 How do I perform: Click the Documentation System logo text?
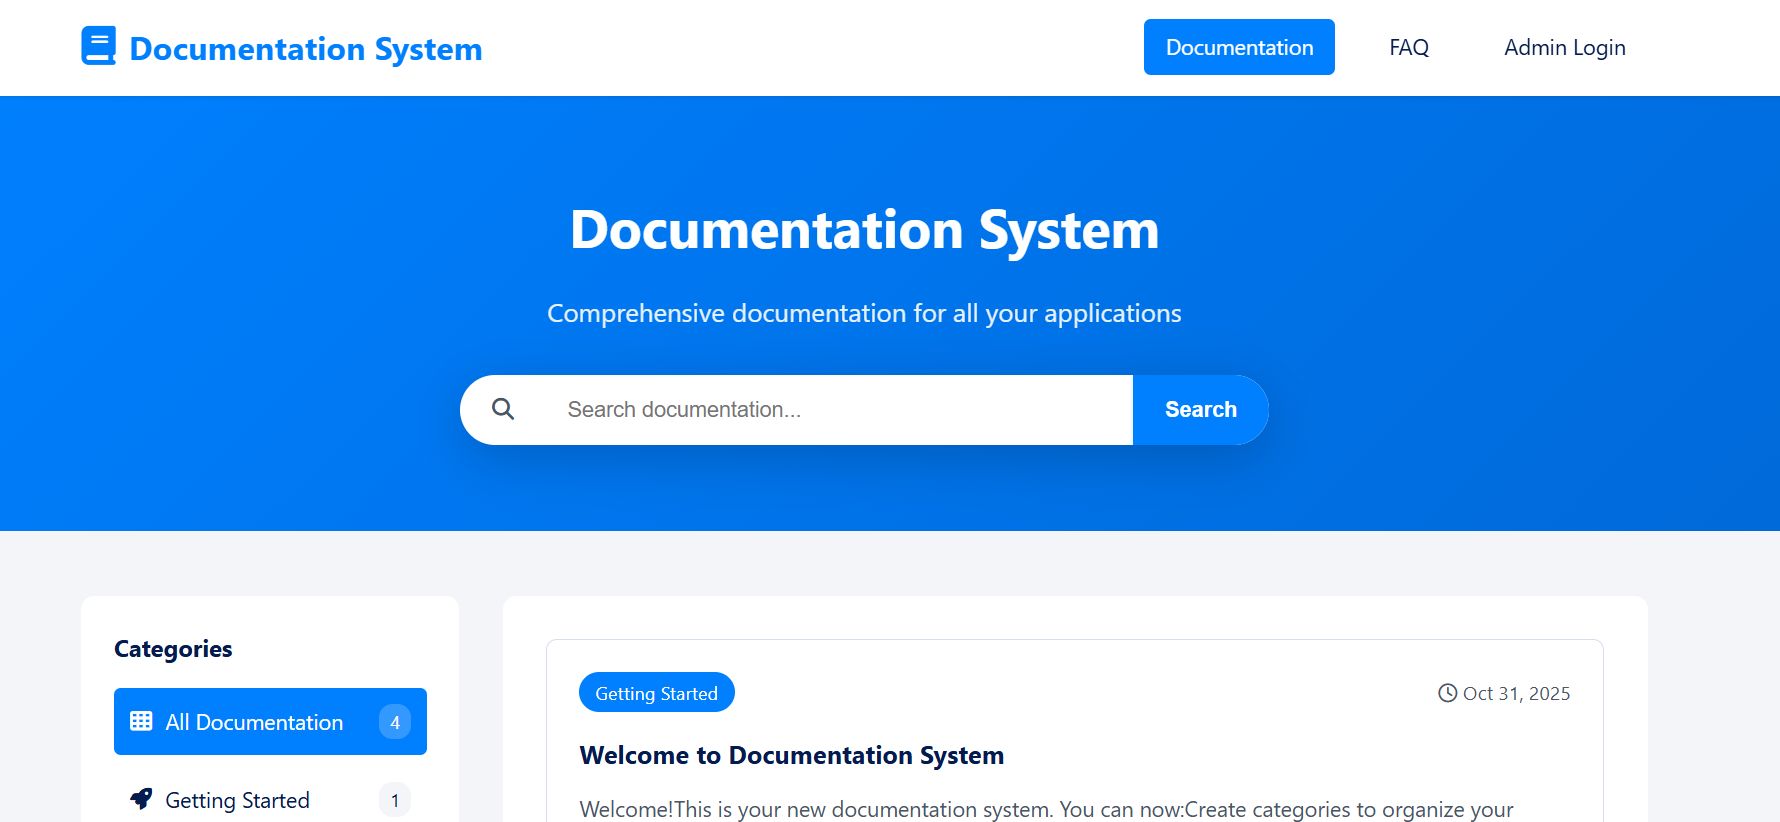306,48
